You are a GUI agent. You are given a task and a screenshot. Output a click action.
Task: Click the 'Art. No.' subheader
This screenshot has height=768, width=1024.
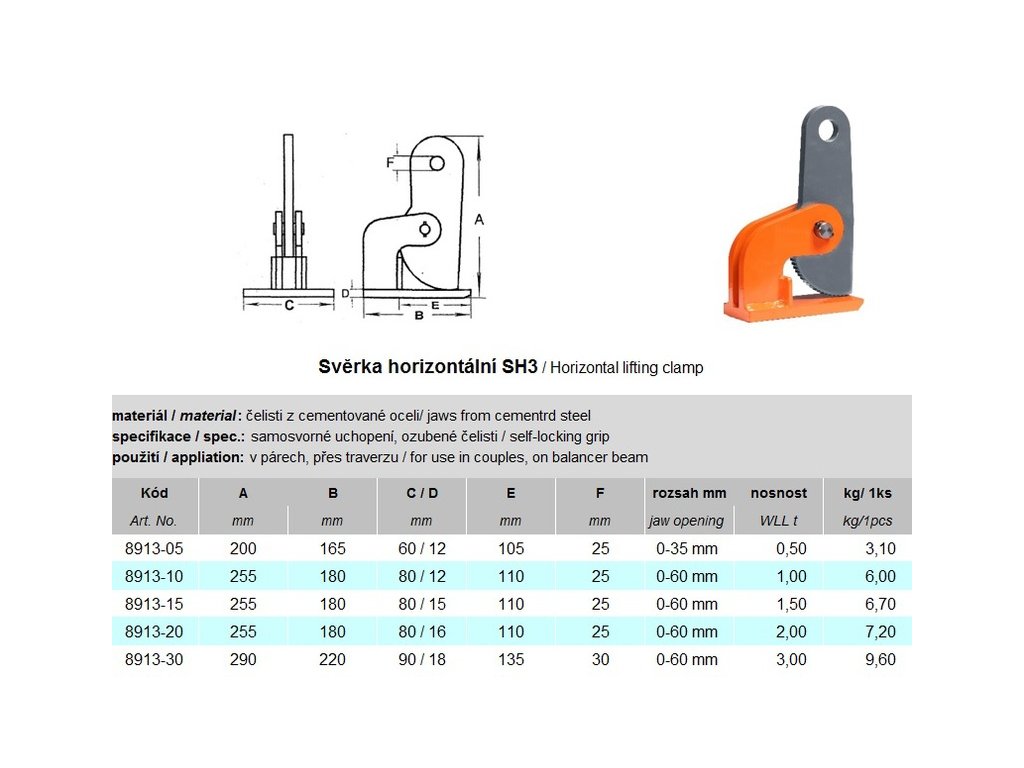tap(153, 521)
